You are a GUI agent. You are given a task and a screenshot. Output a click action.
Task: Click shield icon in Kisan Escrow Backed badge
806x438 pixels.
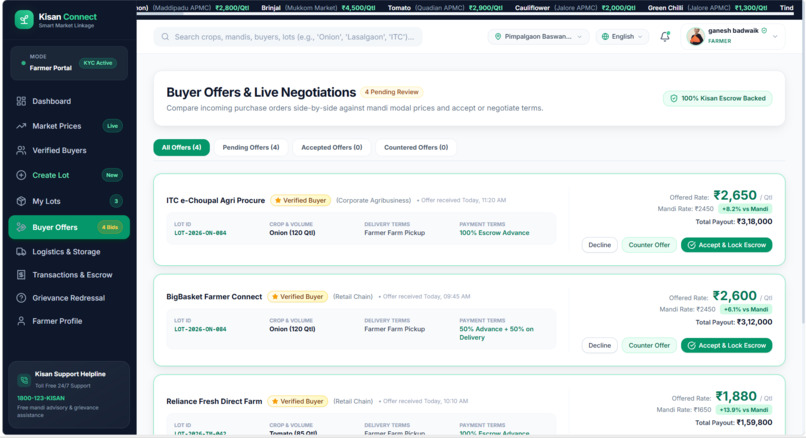(673, 99)
